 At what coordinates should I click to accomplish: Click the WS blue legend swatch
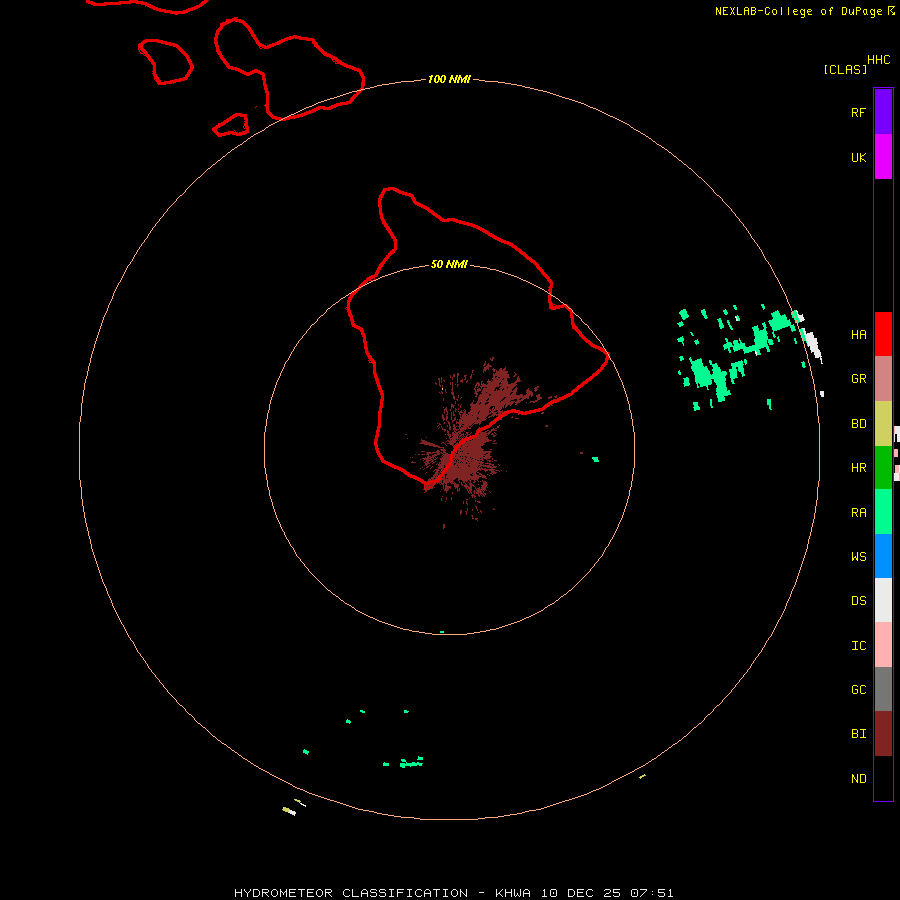click(x=883, y=556)
